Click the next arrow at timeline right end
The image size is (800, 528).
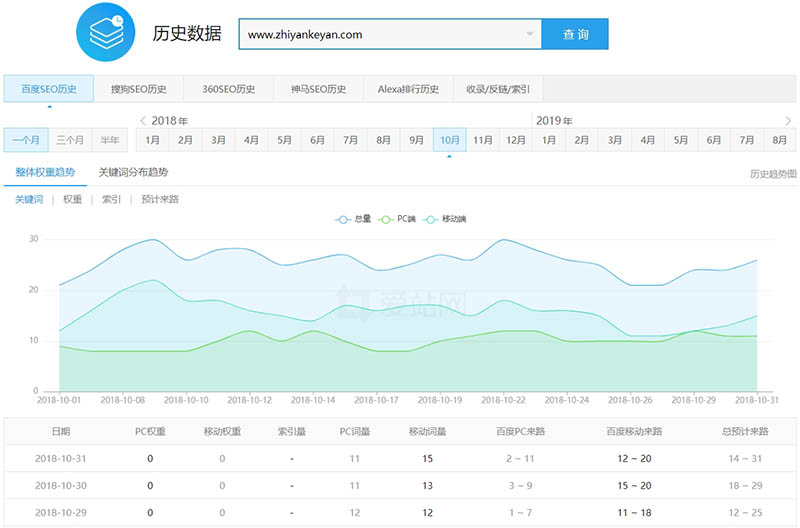(x=788, y=121)
